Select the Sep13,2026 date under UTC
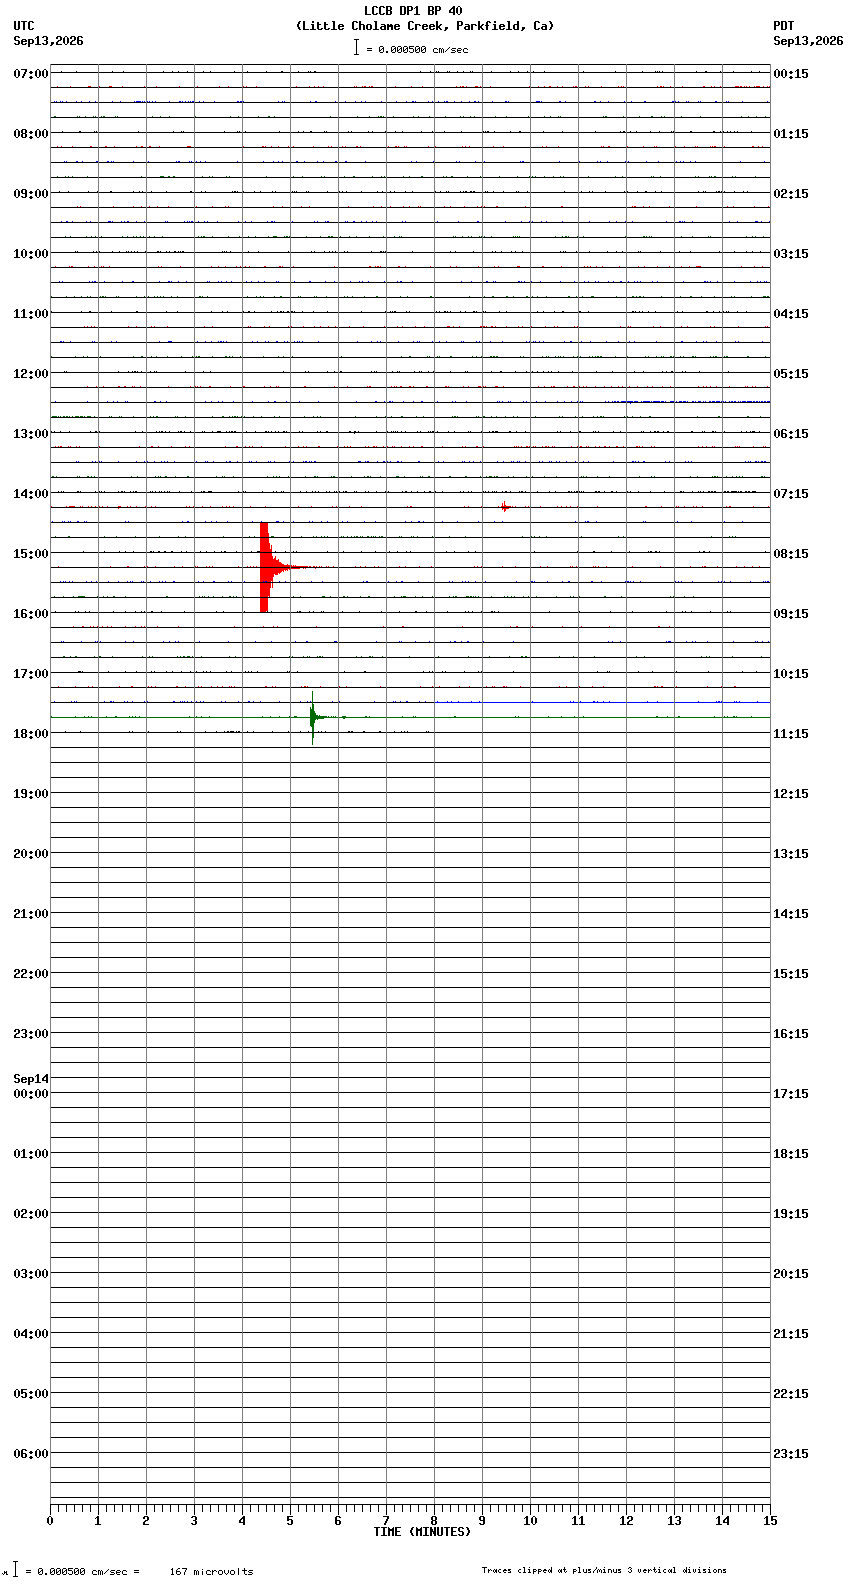 pos(49,41)
